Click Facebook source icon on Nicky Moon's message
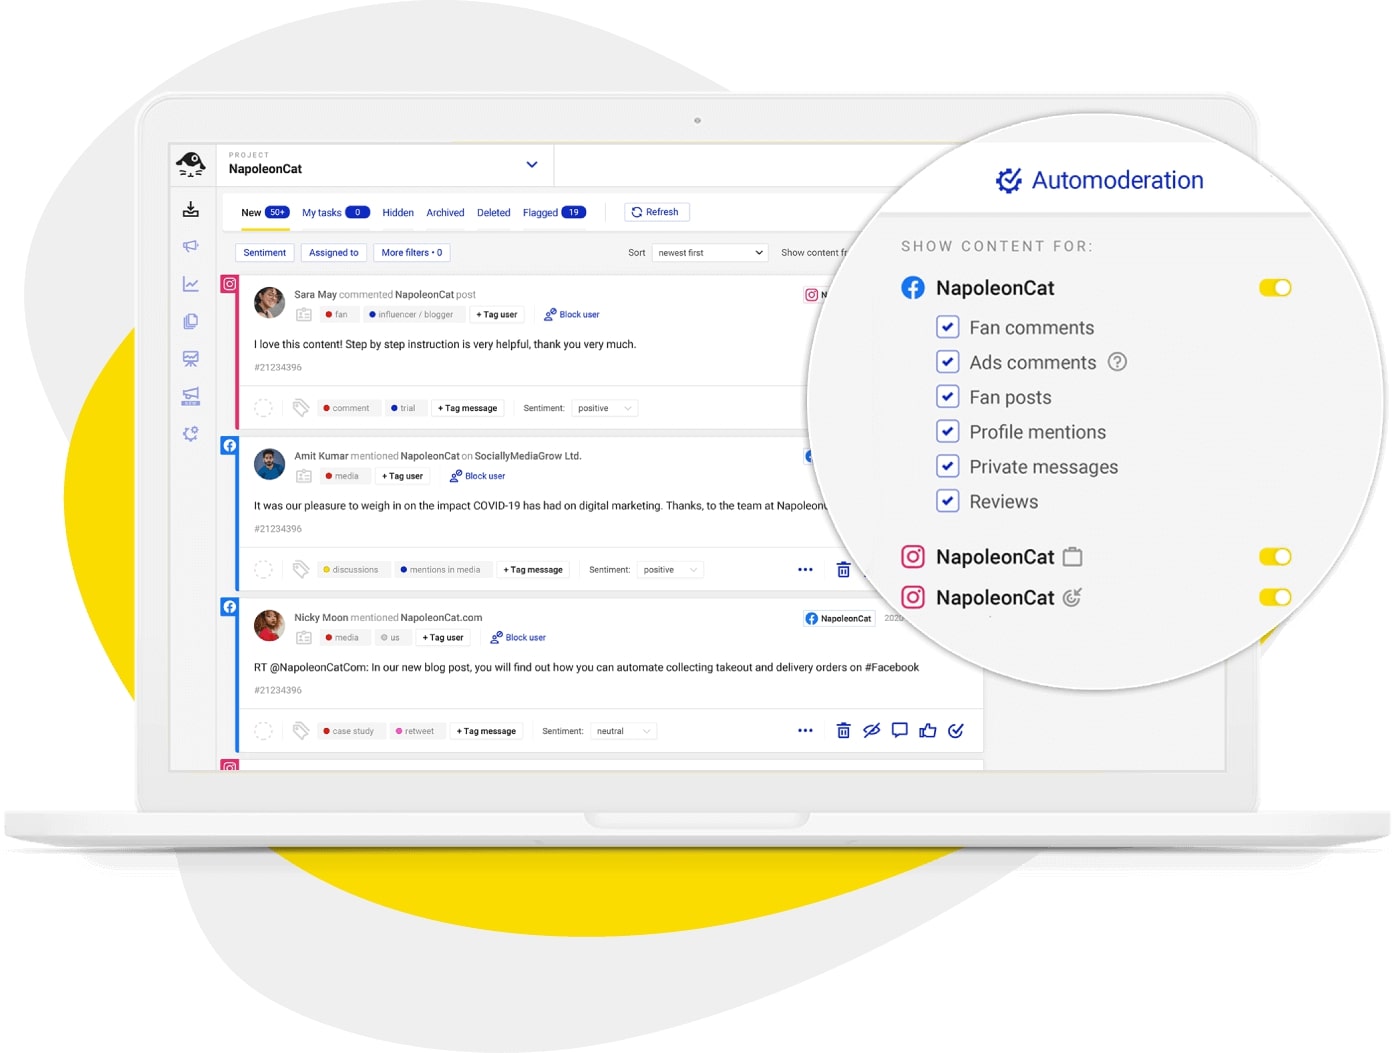 (x=230, y=607)
